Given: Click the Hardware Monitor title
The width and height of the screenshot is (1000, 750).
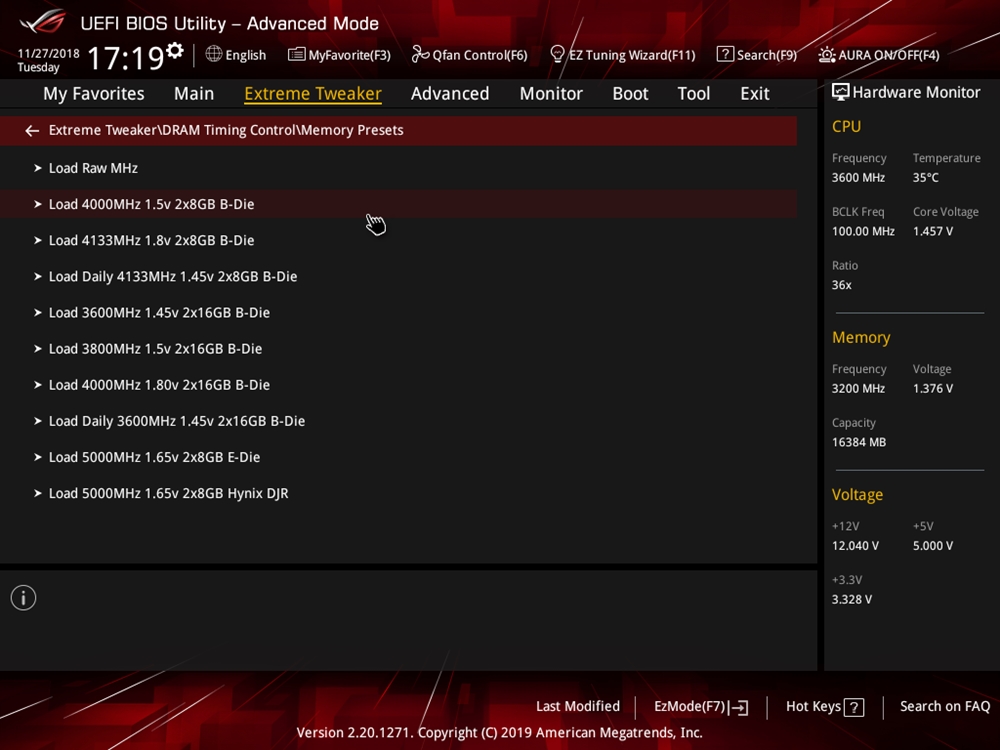Looking at the screenshot, I should pyautogui.click(x=916, y=92).
